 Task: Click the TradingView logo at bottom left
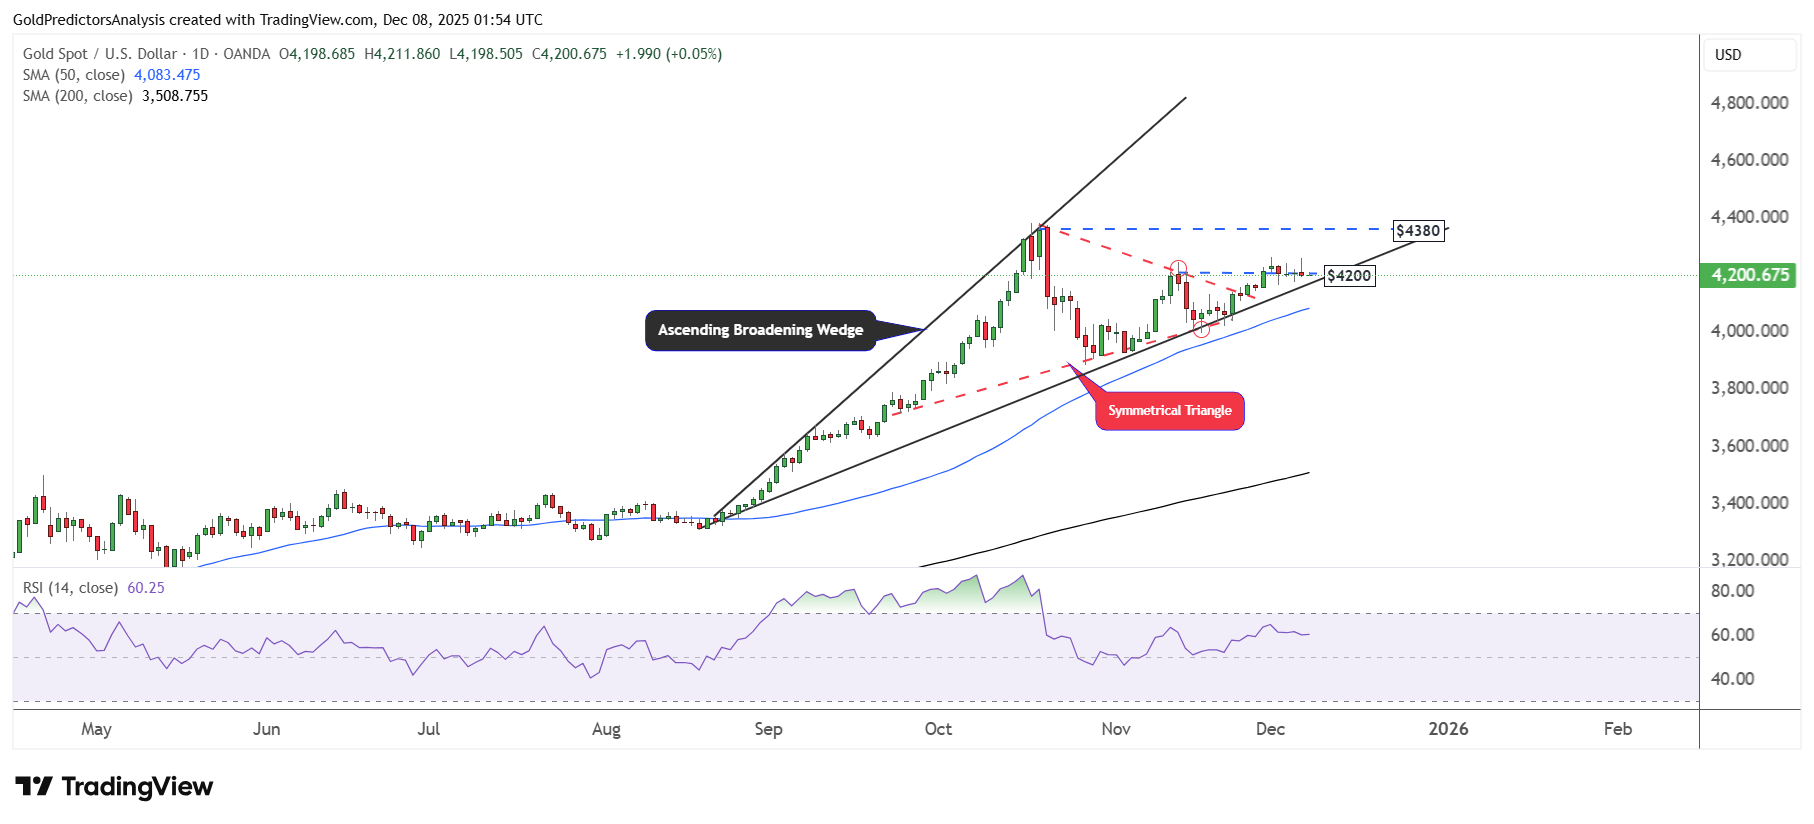[114, 787]
